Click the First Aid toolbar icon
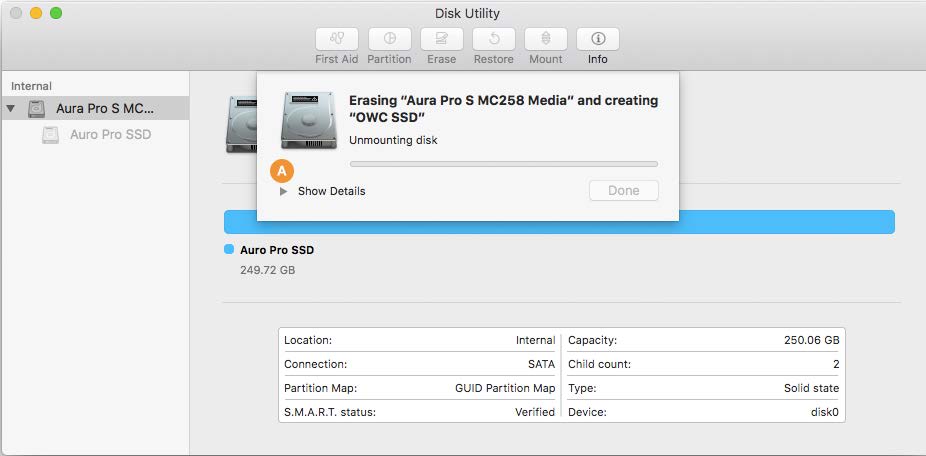This screenshot has height=456, width=926. pyautogui.click(x=337, y=39)
